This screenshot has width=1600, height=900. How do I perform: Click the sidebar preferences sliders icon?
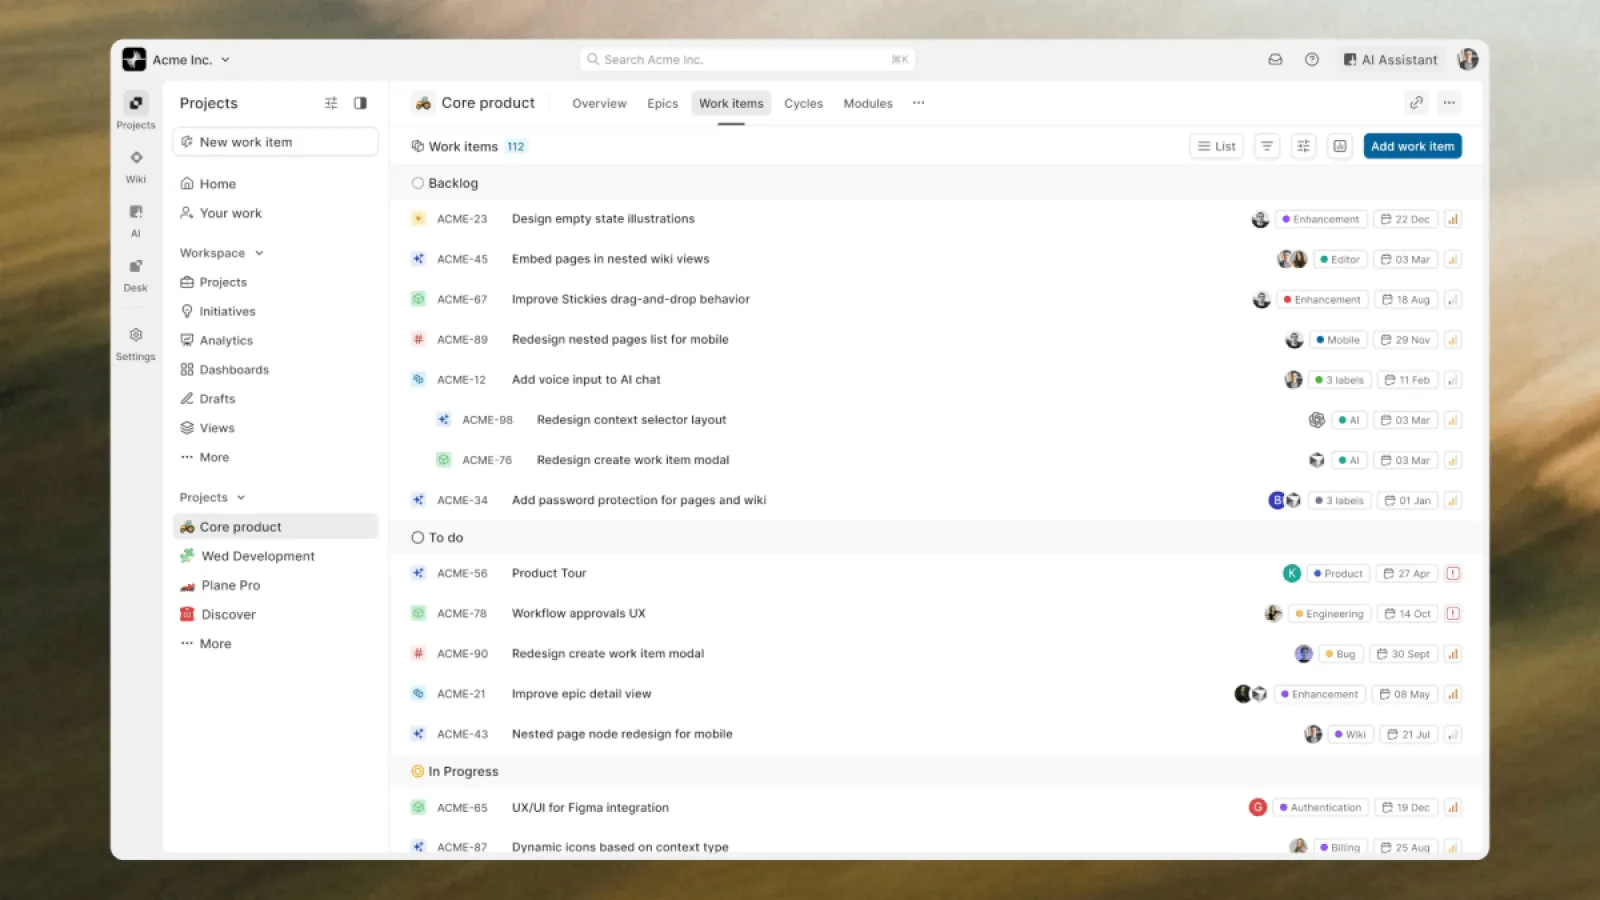[331, 103]
